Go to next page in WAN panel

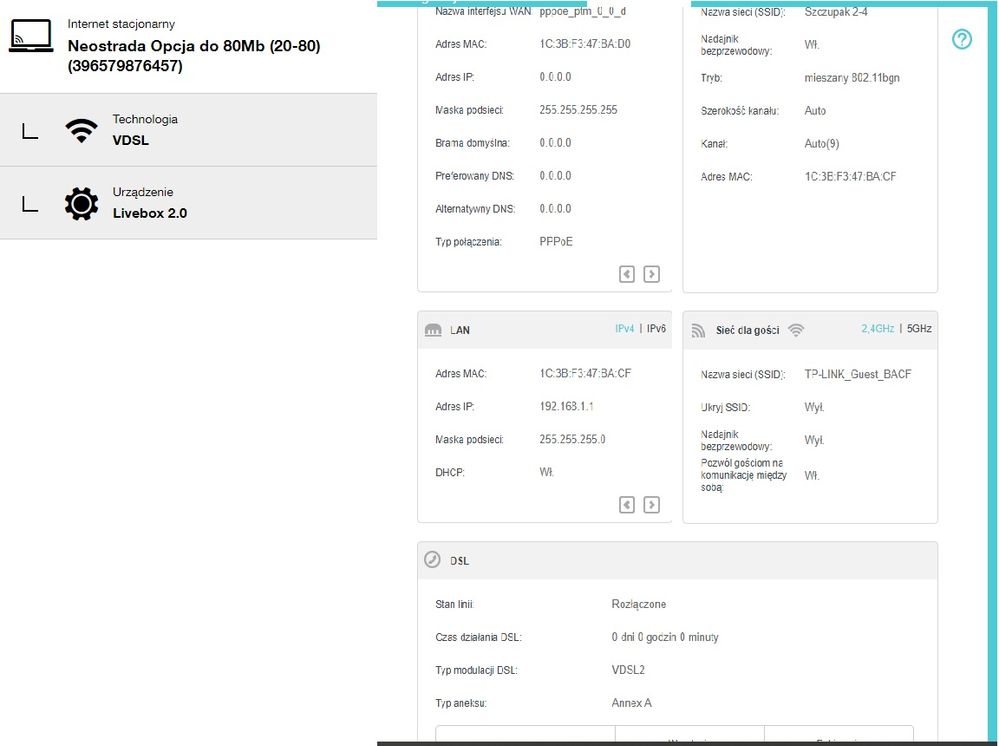point(651,274)
